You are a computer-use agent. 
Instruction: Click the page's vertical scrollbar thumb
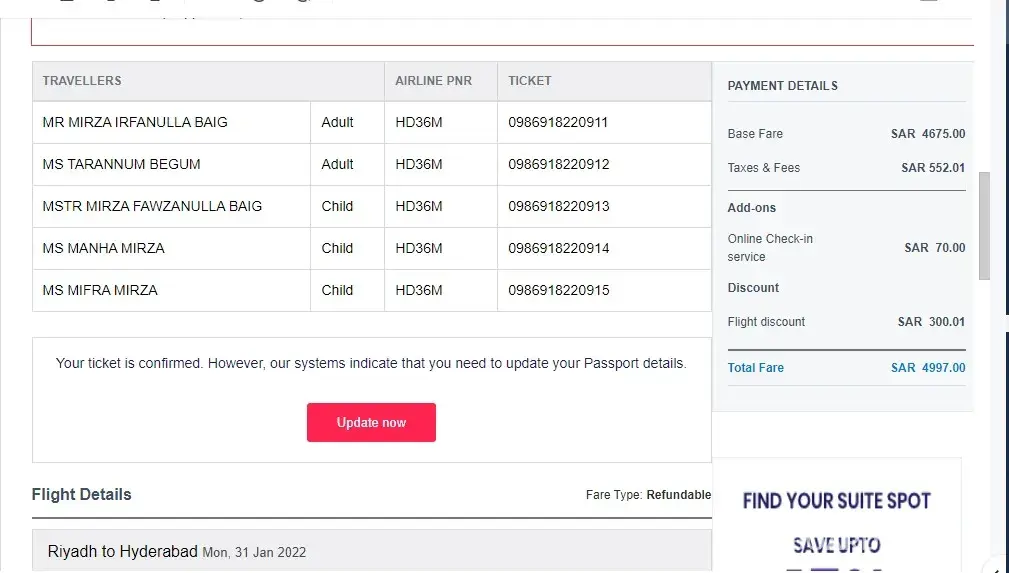click(x=984, y=225)
